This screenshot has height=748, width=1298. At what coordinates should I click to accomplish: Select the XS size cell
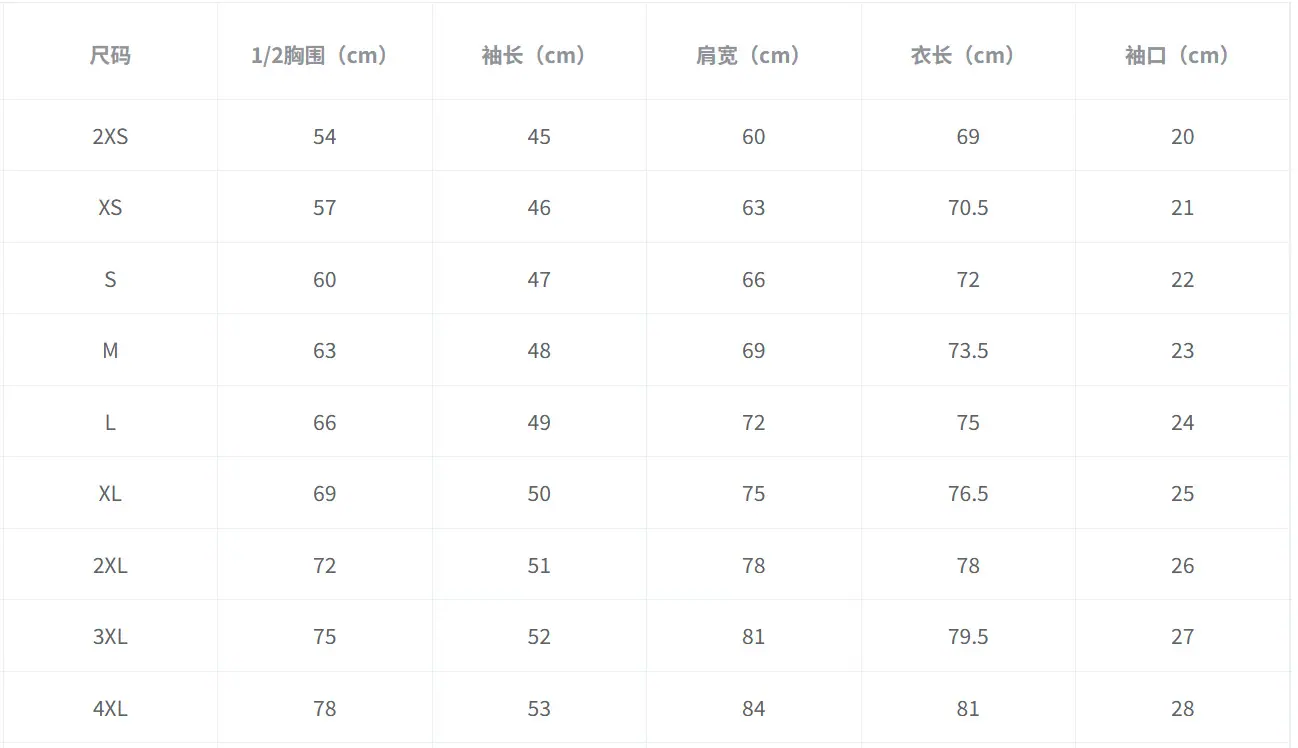[x=110, y=208]
